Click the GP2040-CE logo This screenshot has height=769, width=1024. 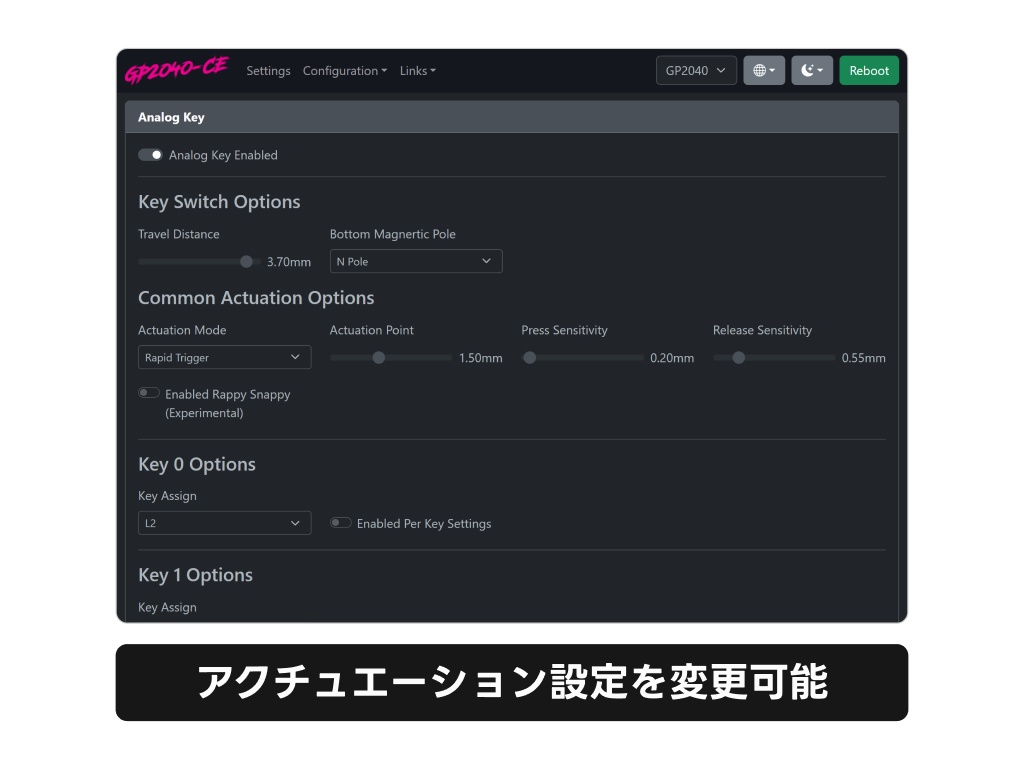tap(177, 70)
